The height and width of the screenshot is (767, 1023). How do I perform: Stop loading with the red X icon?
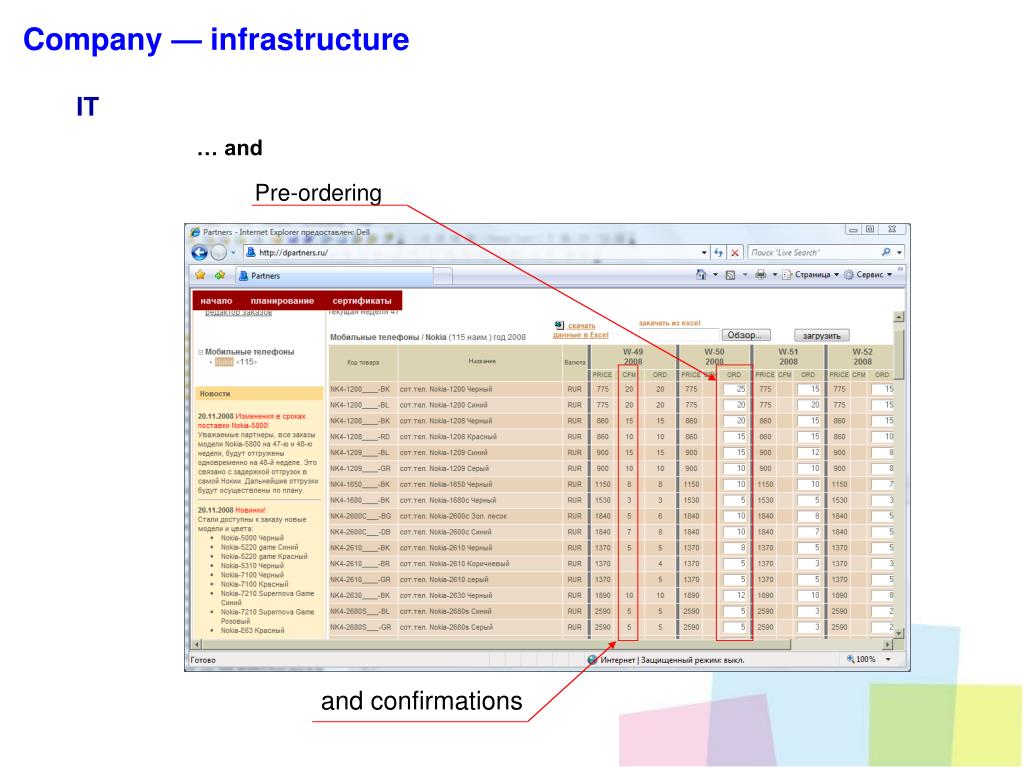pyautogui.click(x=735, y=252)
